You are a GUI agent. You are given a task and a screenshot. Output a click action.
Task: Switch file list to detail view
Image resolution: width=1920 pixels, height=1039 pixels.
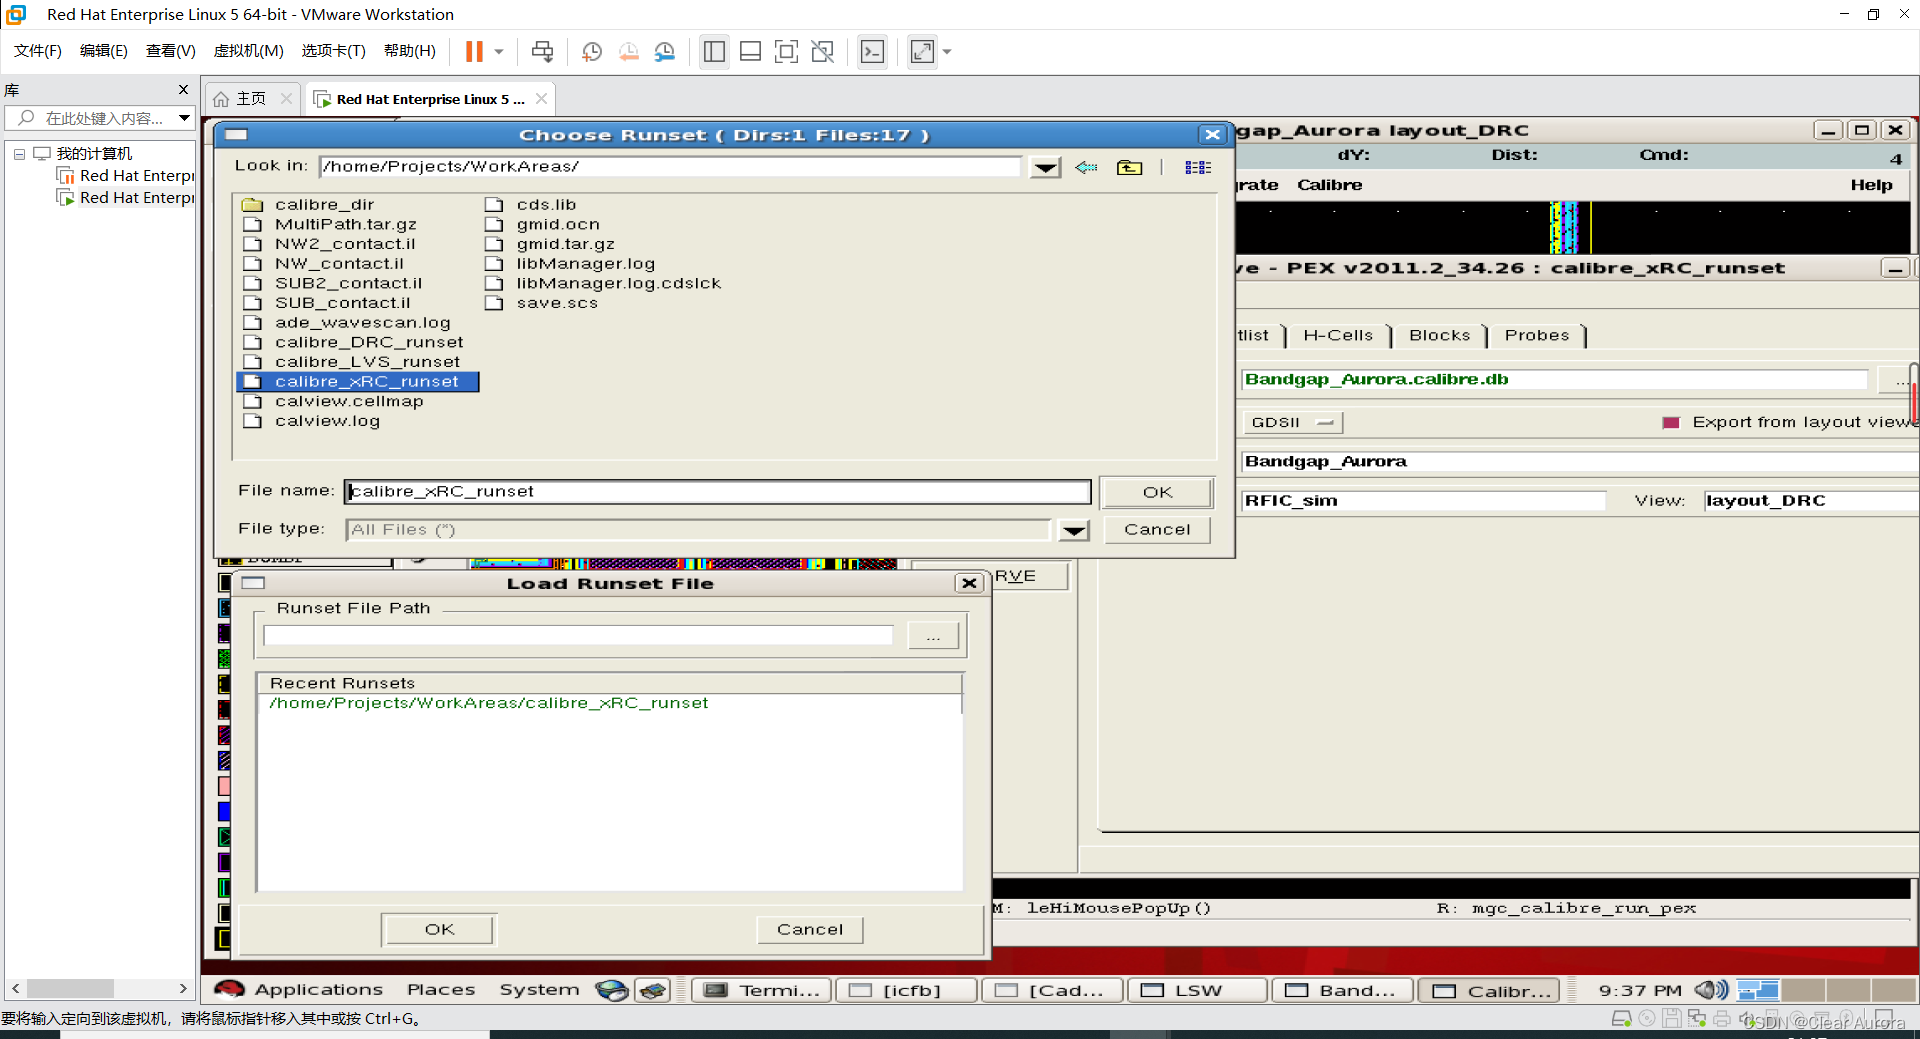1198,167
